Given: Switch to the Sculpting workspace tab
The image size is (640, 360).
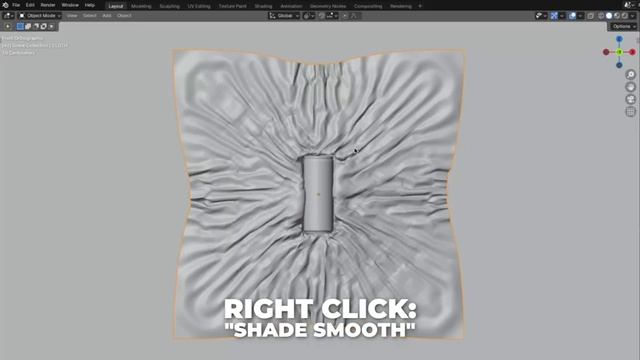Looking at the screenshot, I should pos(169,6).
